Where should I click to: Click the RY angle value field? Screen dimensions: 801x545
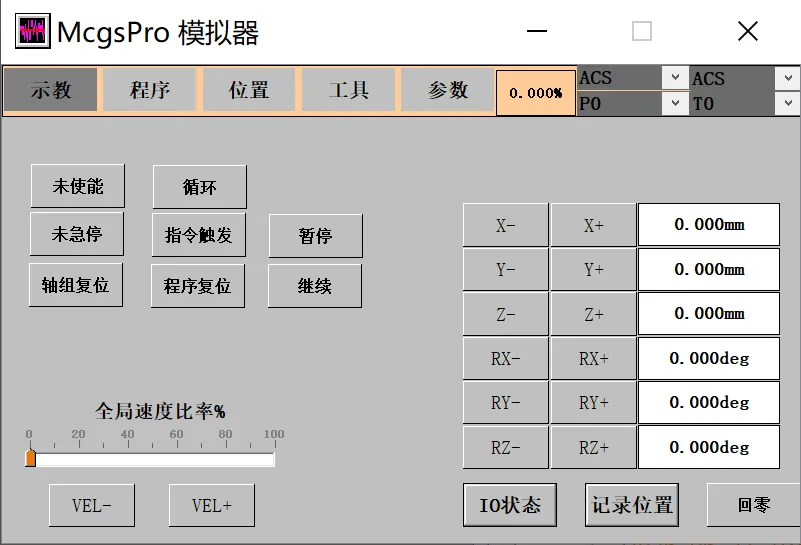pos(709,402)
